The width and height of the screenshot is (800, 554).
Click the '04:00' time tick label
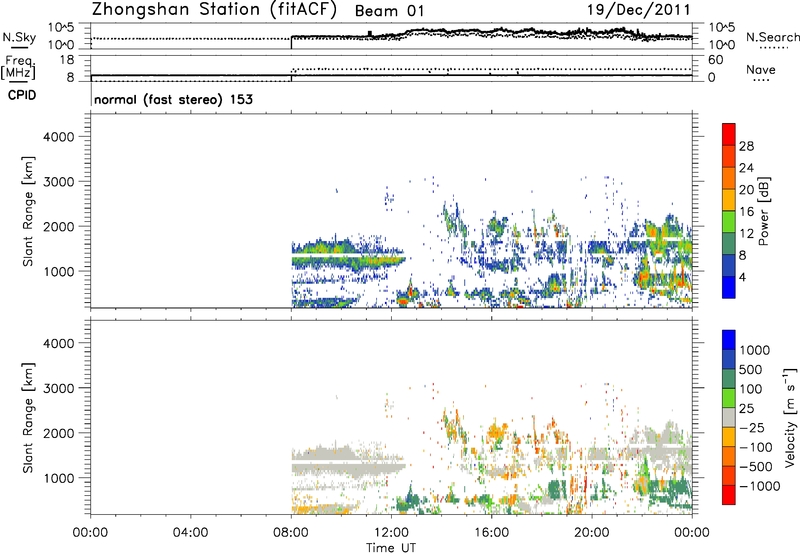point(190,533)
